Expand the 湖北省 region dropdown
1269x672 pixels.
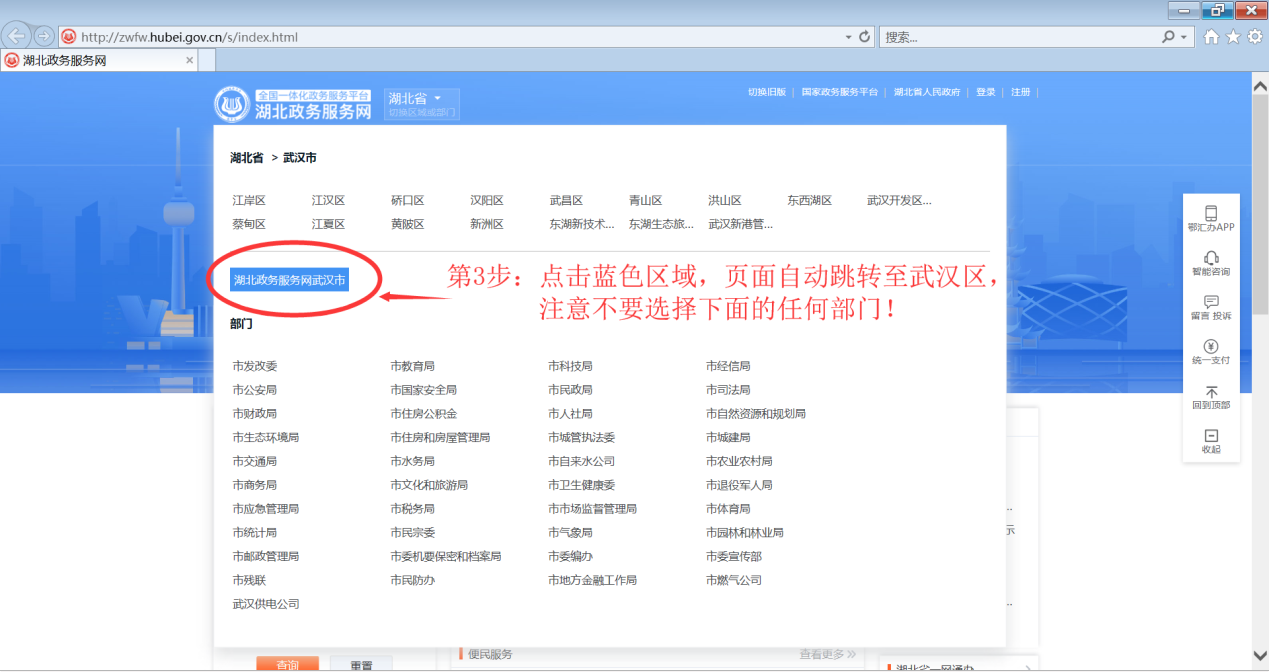point(437,98)
